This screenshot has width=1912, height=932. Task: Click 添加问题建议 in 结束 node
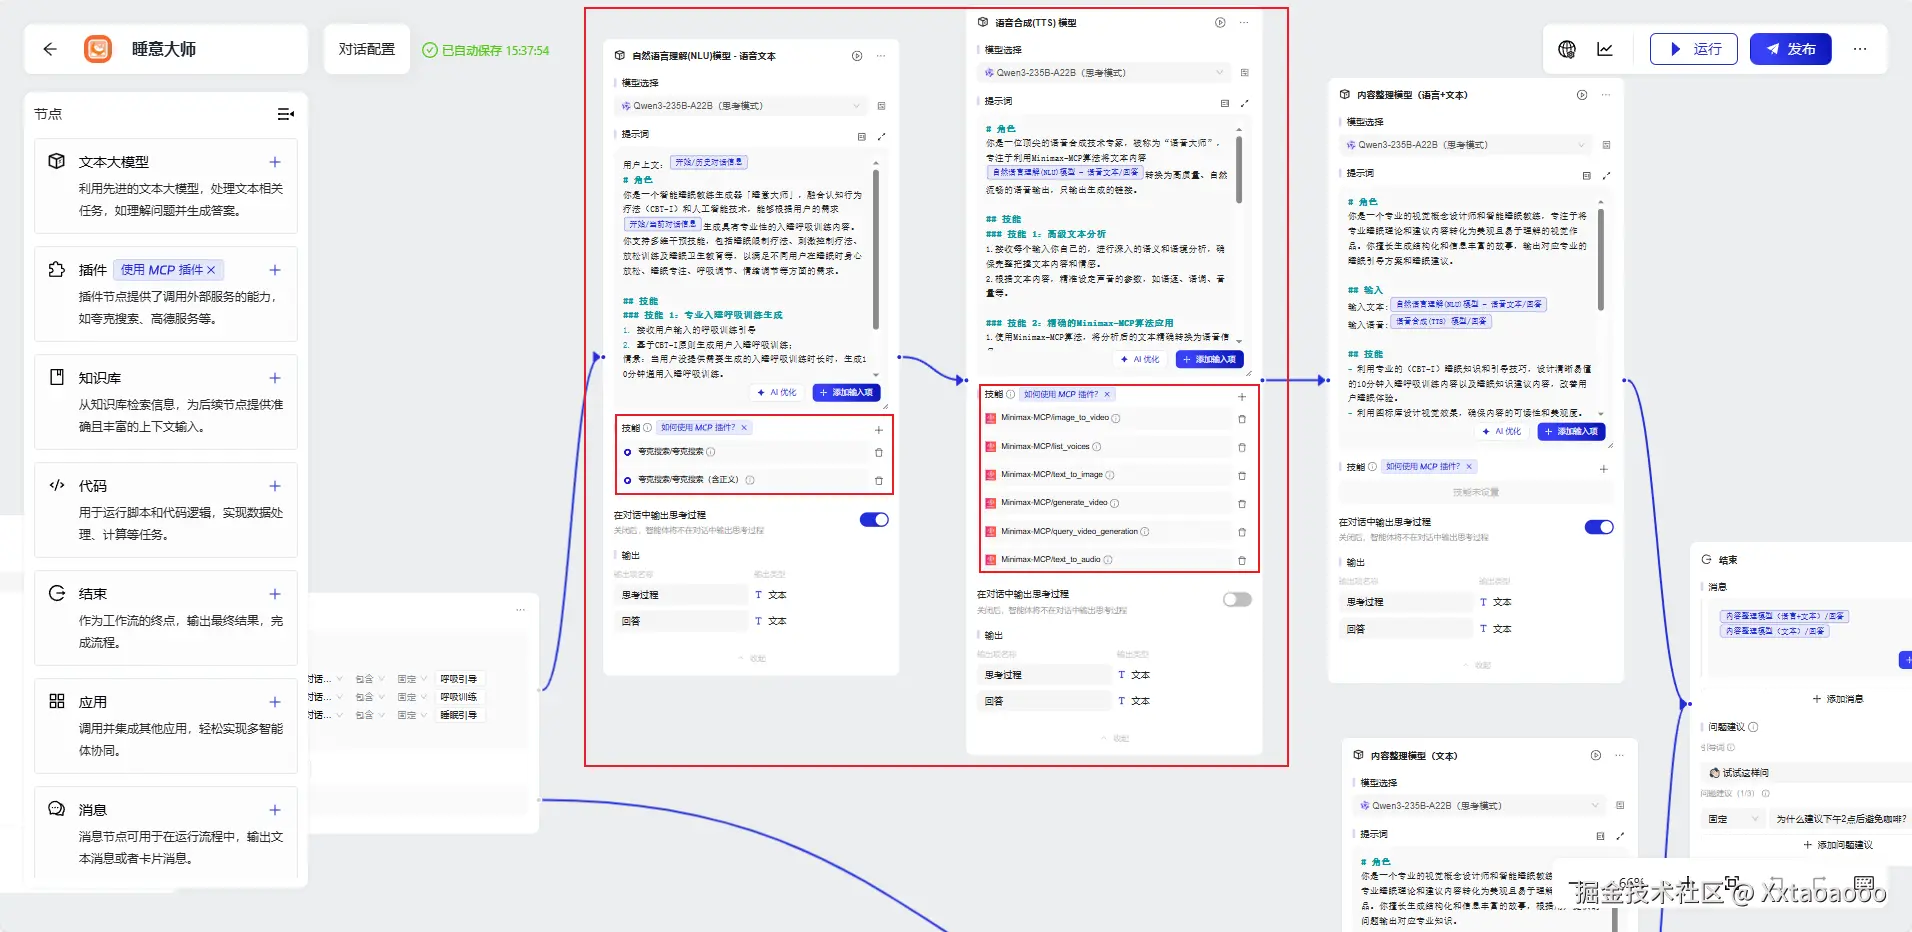pyautogui.click(x=1838, y=845)
